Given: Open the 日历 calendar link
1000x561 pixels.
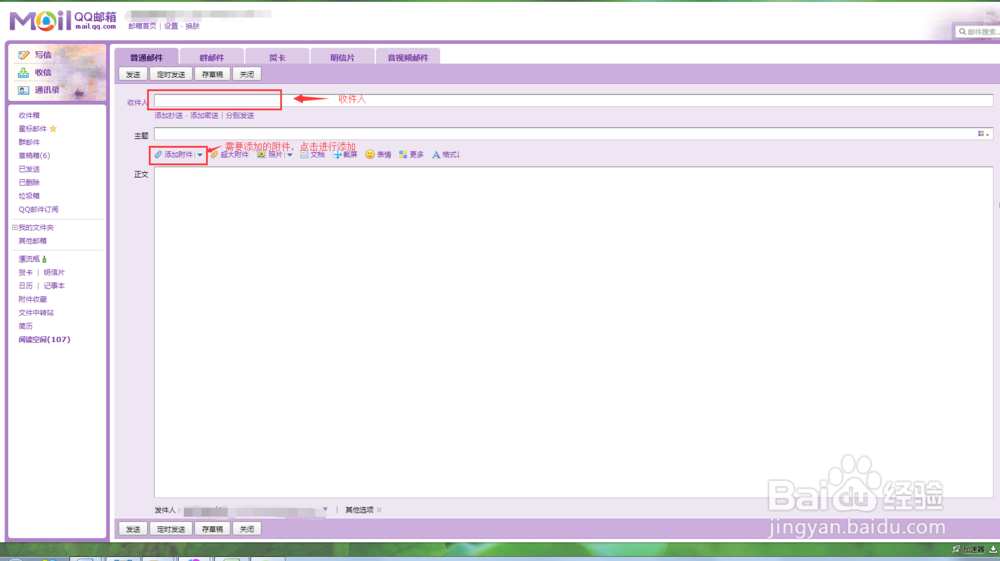Looking at the screenshot, I should pos(26,286).
